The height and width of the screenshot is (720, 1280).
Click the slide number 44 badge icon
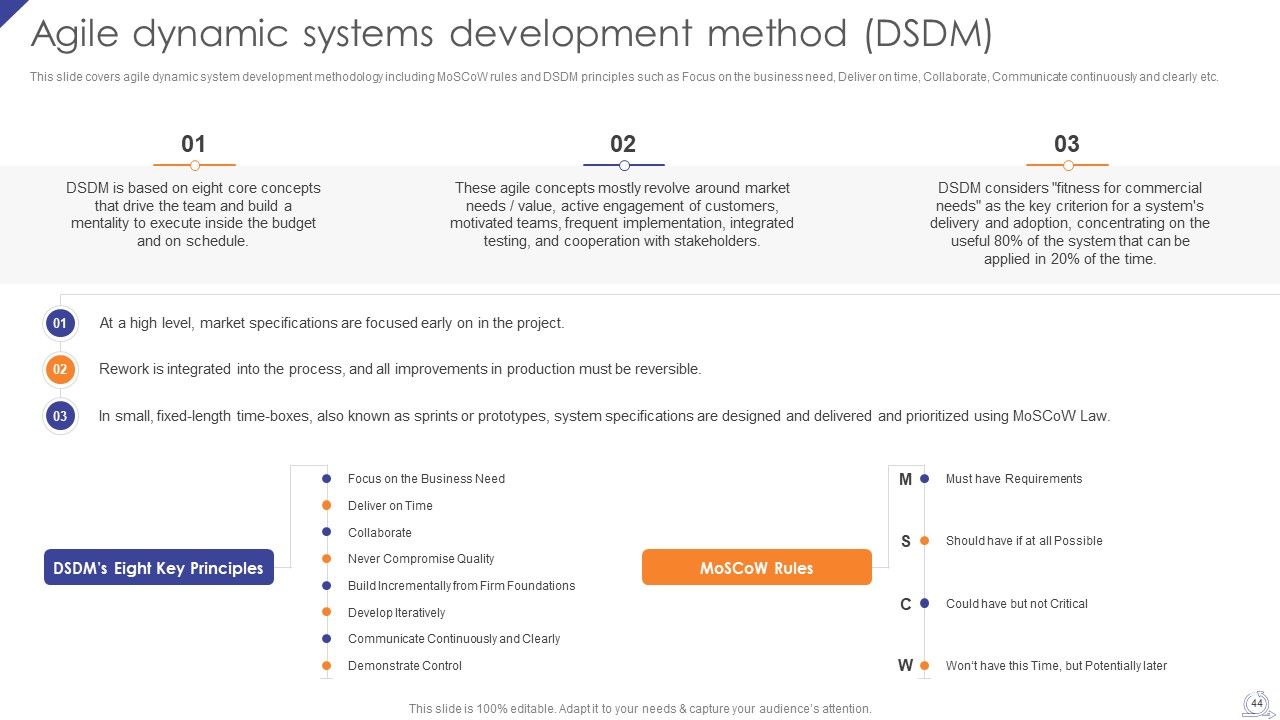point(1257,703)
